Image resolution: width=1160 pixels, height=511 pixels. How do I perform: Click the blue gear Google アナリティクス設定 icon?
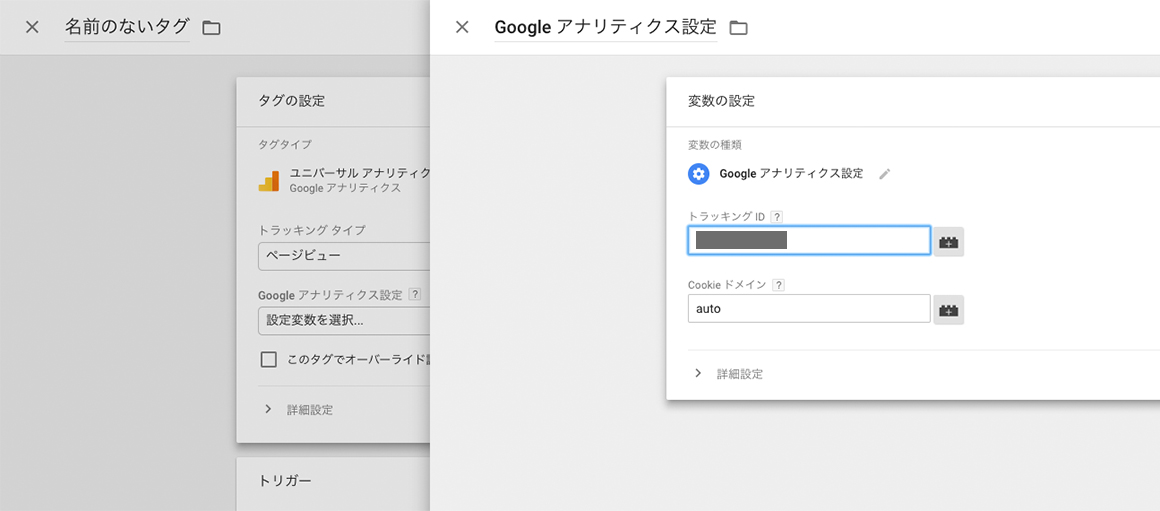click(x=698, y=174)
